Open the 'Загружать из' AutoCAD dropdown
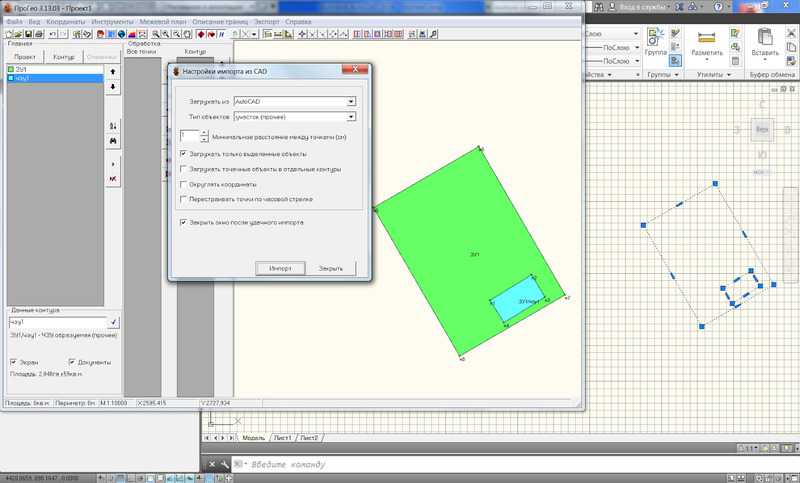The image size is (800, 483). tap(352, 102)
